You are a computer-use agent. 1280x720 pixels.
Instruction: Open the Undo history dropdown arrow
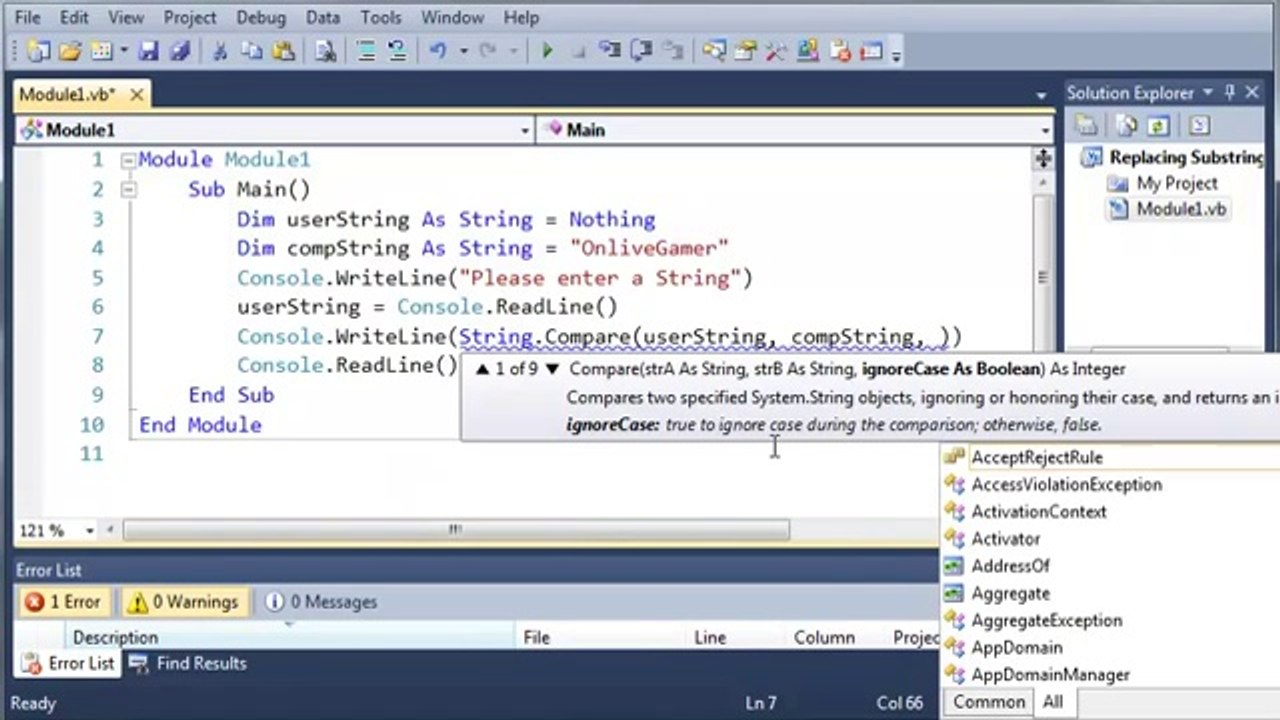click(462, 51)
